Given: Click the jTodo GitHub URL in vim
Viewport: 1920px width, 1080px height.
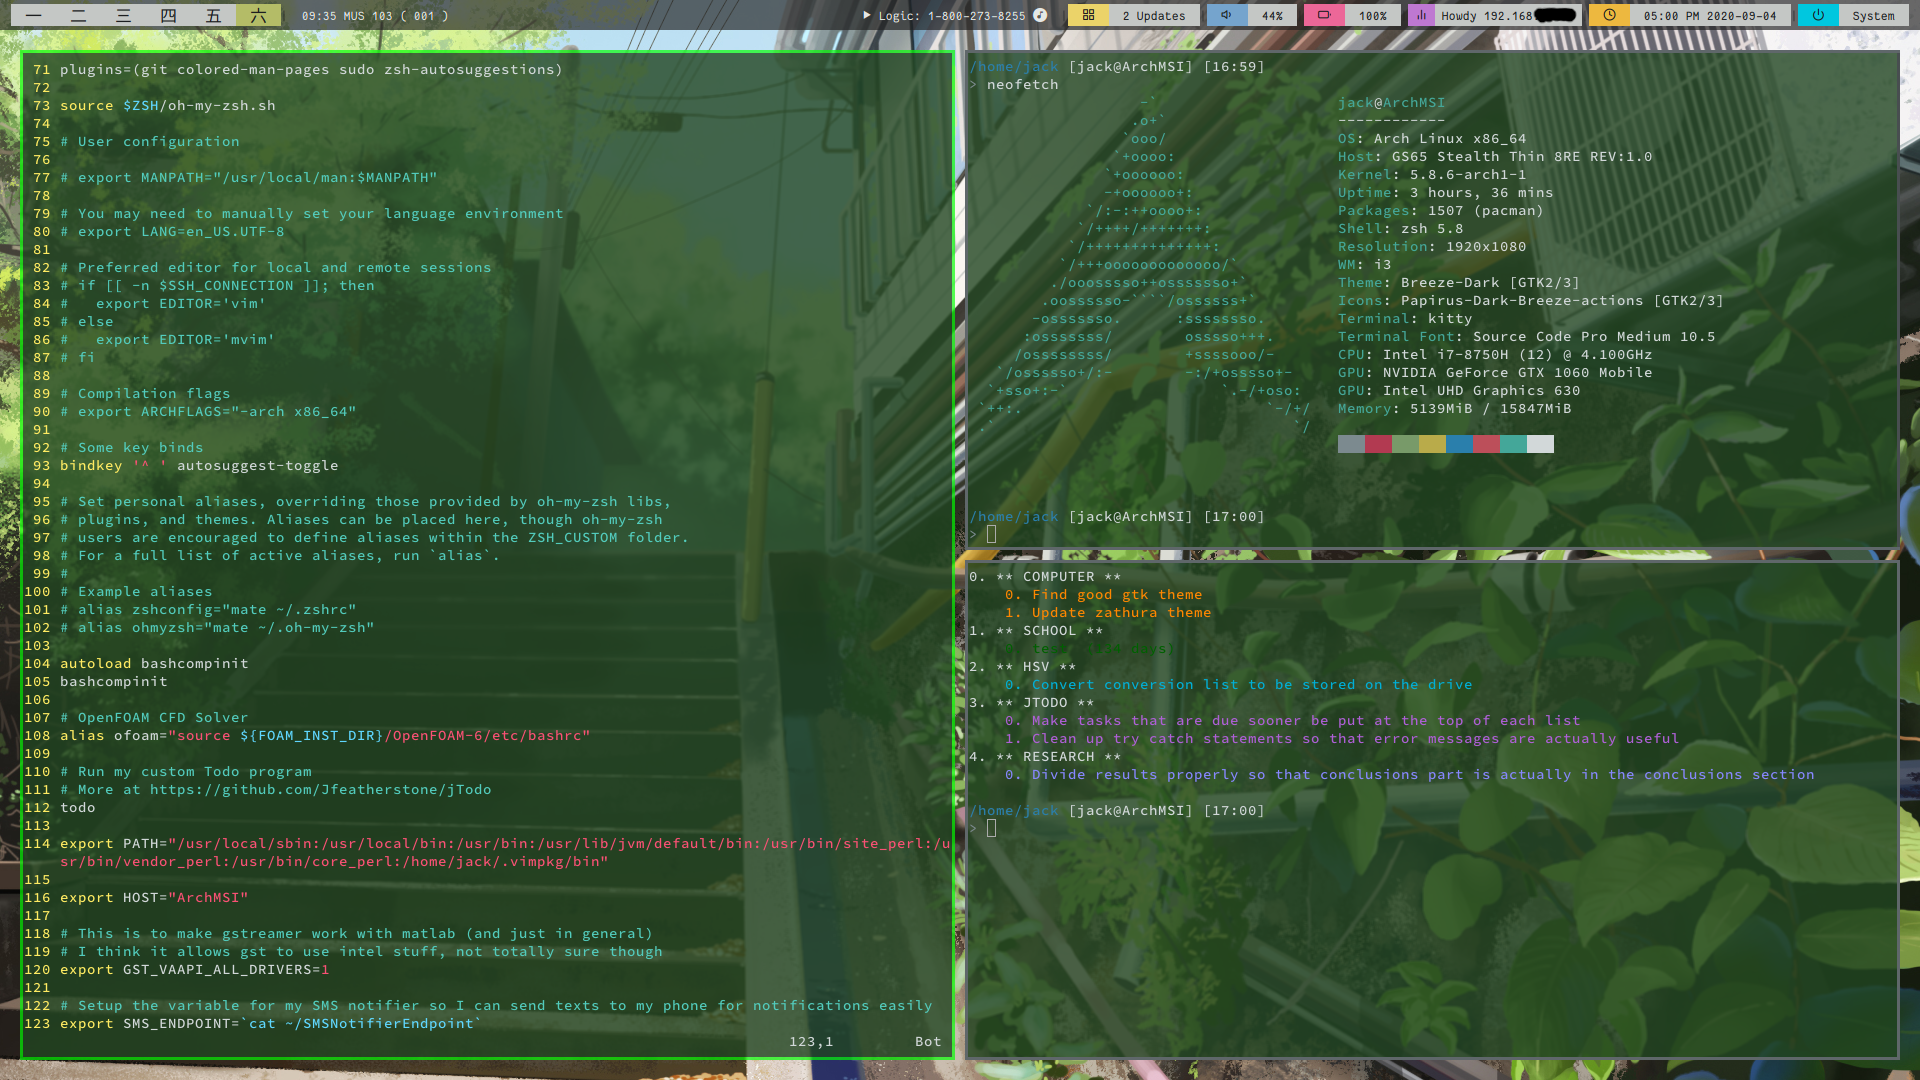Looking at the screenshot, I should click(320, 790).
